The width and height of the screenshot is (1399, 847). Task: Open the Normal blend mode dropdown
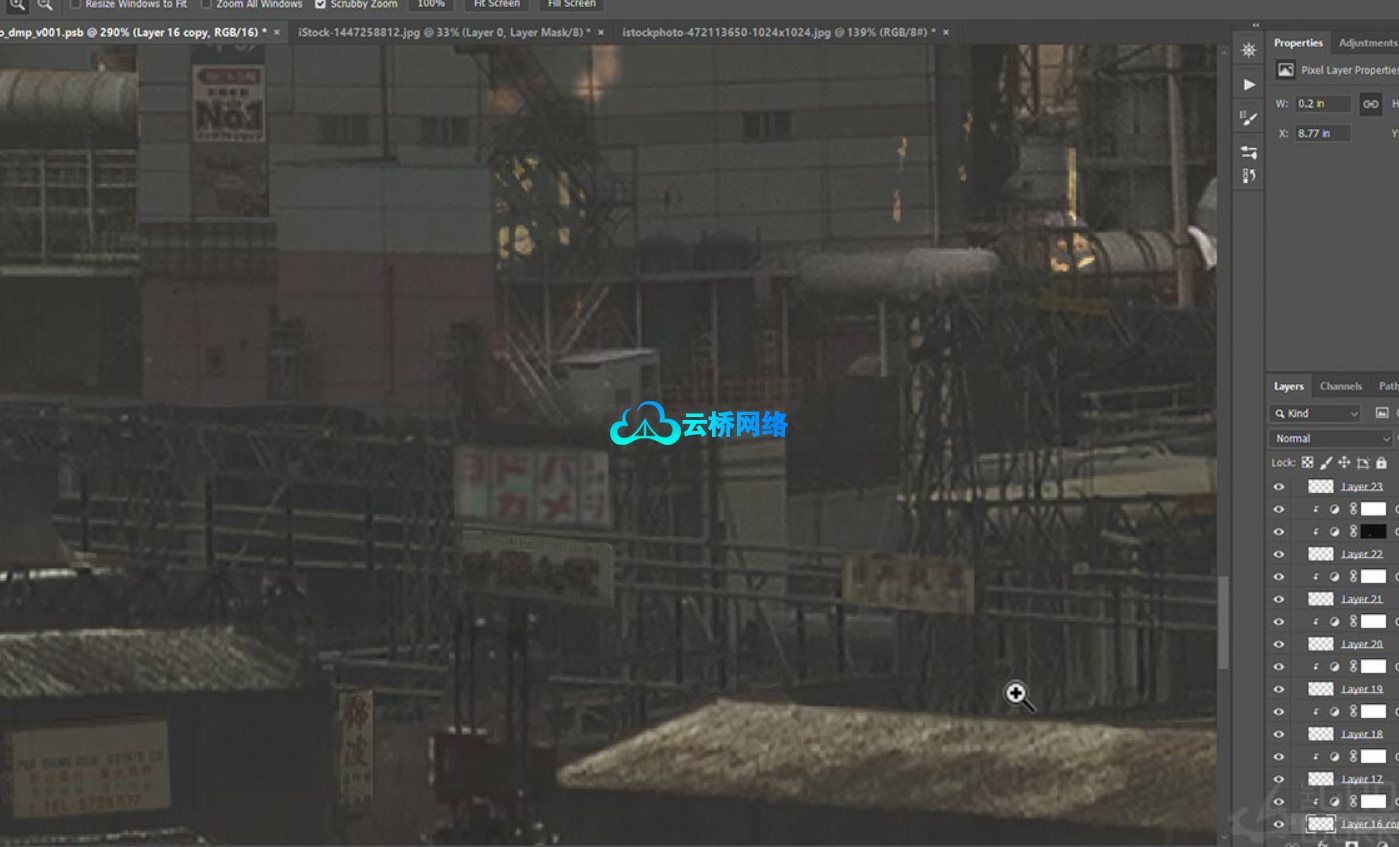coord(1330,438)
